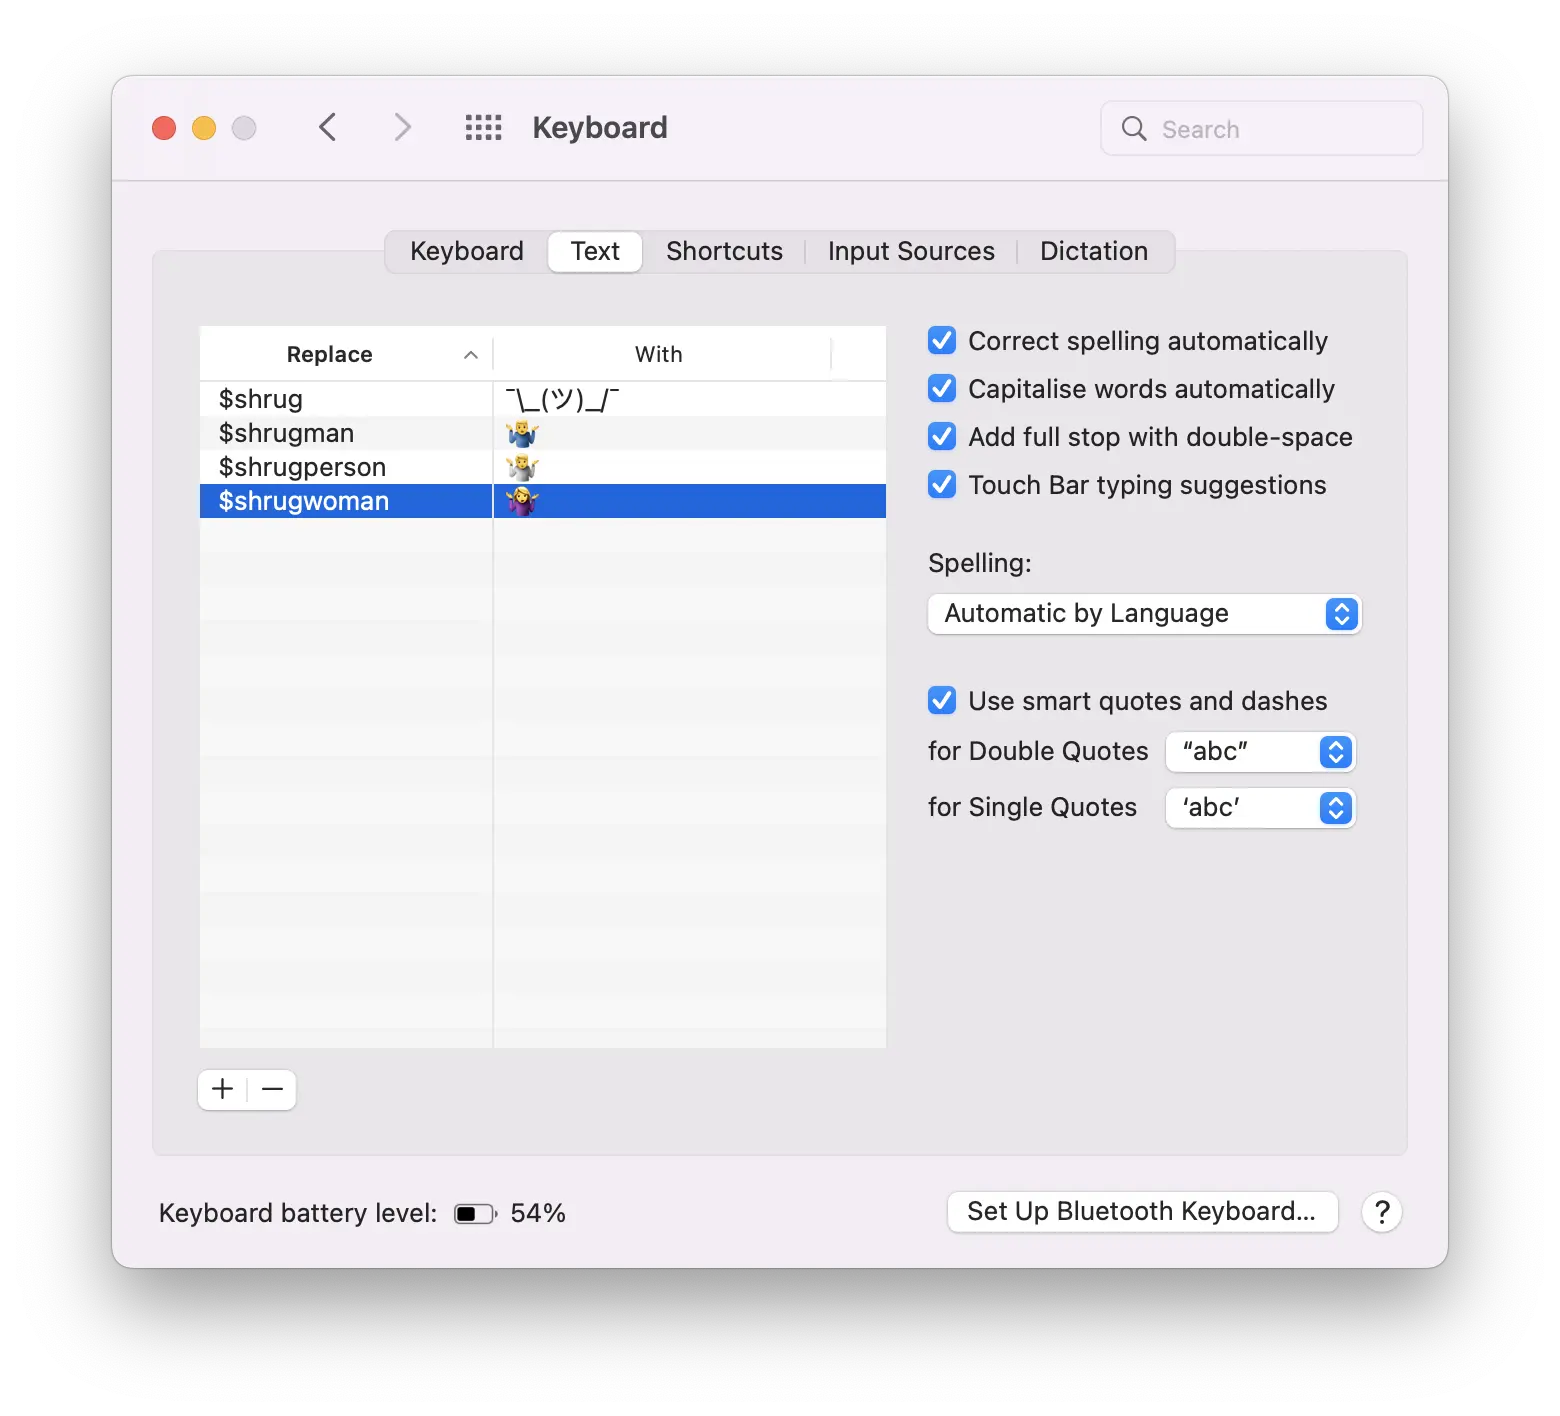The width and height of the screenshot is (1560, 1416).
Task: Toggle Use smart quotes and dashes
Action: pos(941,700)
